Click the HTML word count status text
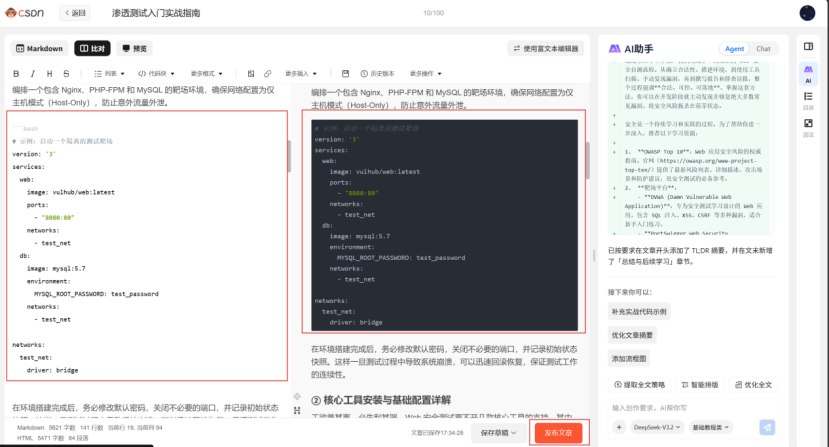The width and height of the screenshot is (829, 447). 52,438
